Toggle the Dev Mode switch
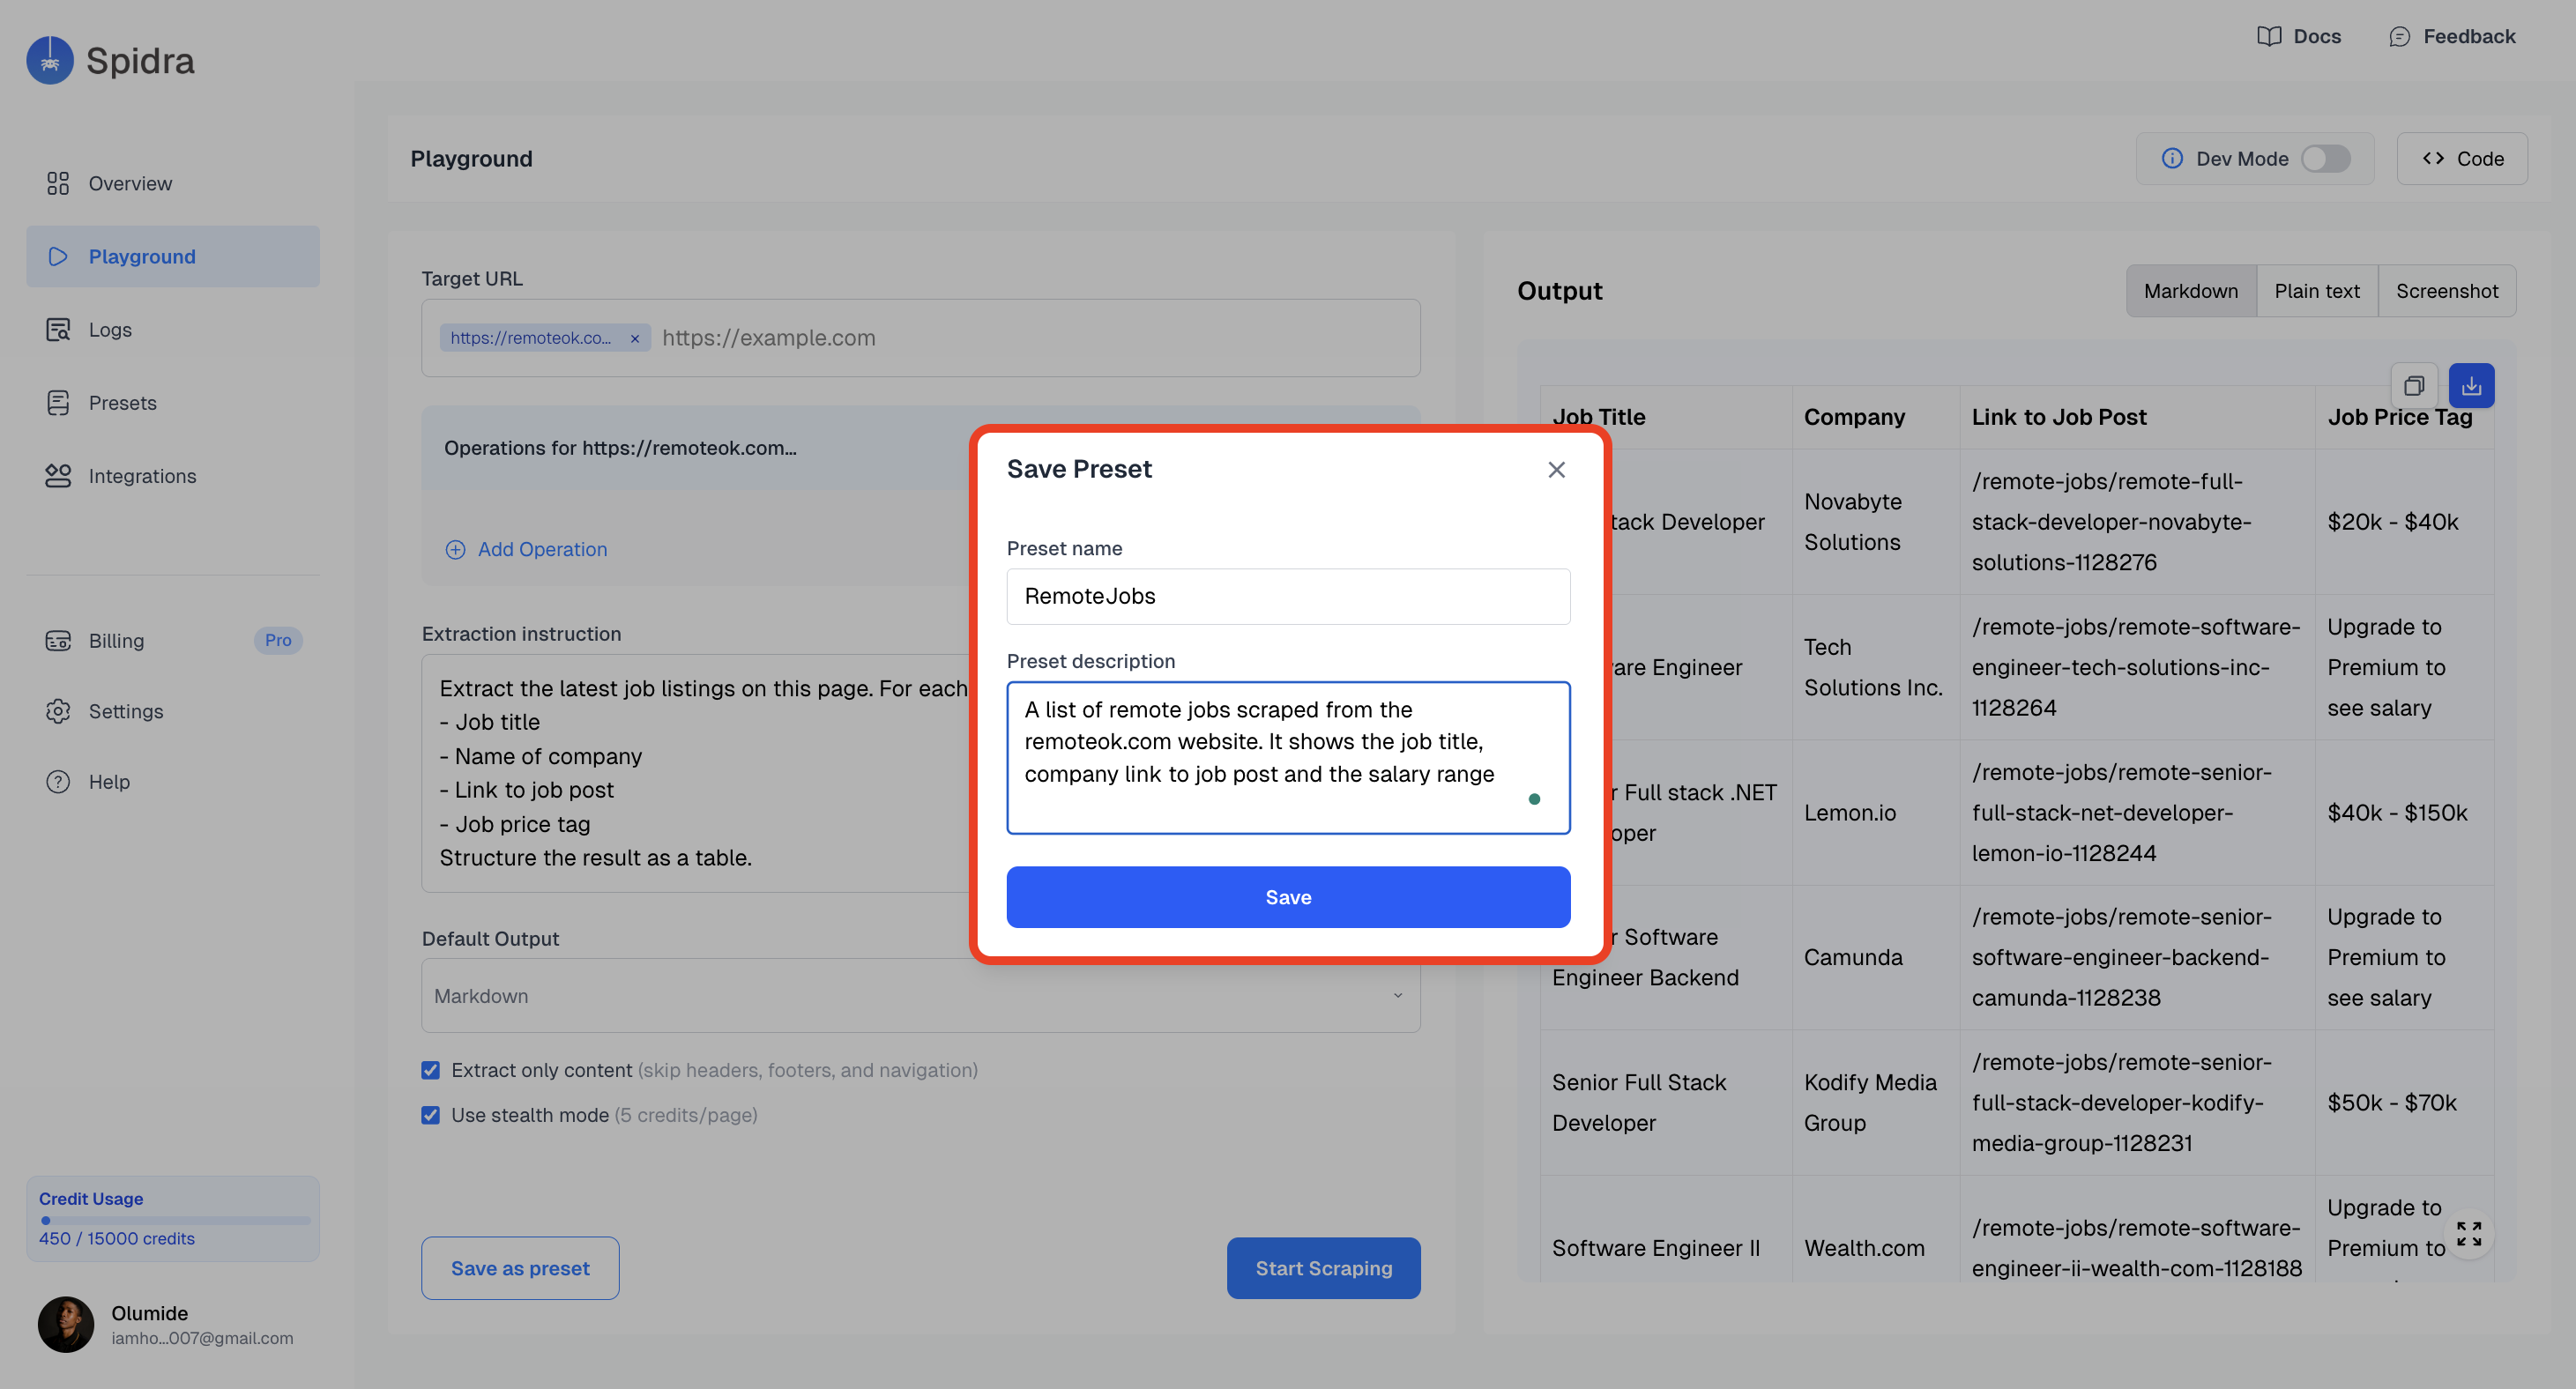The width and height of the screenshot is (2576, 1389). pyautogui.click(x=2325, y=159)
